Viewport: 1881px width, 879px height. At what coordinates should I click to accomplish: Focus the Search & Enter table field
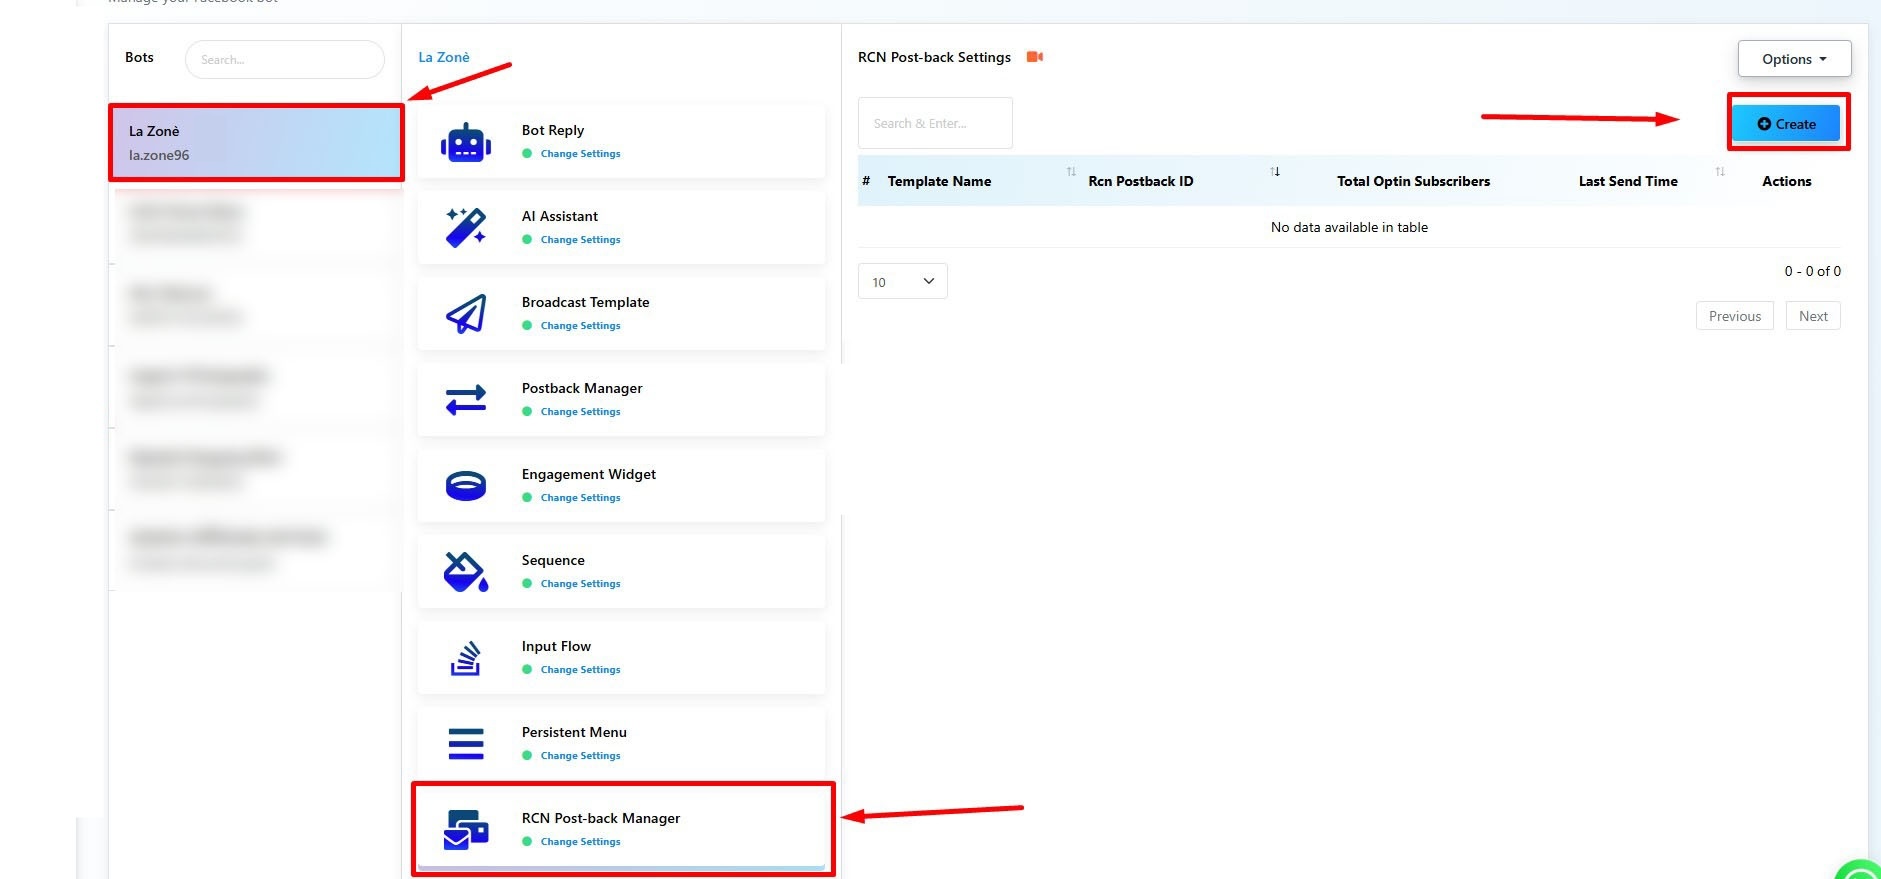tap(935, 124)
